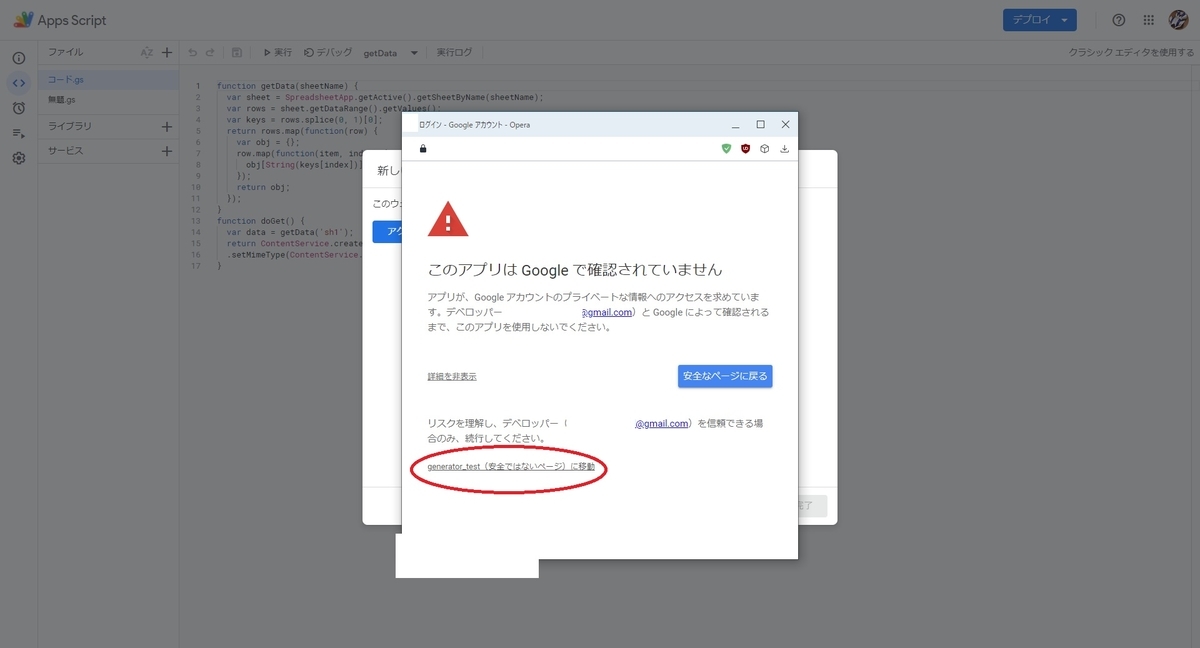The image size is (1200, 648).
Task: Click 安全なページに戻る button
Action: [725, 376]
